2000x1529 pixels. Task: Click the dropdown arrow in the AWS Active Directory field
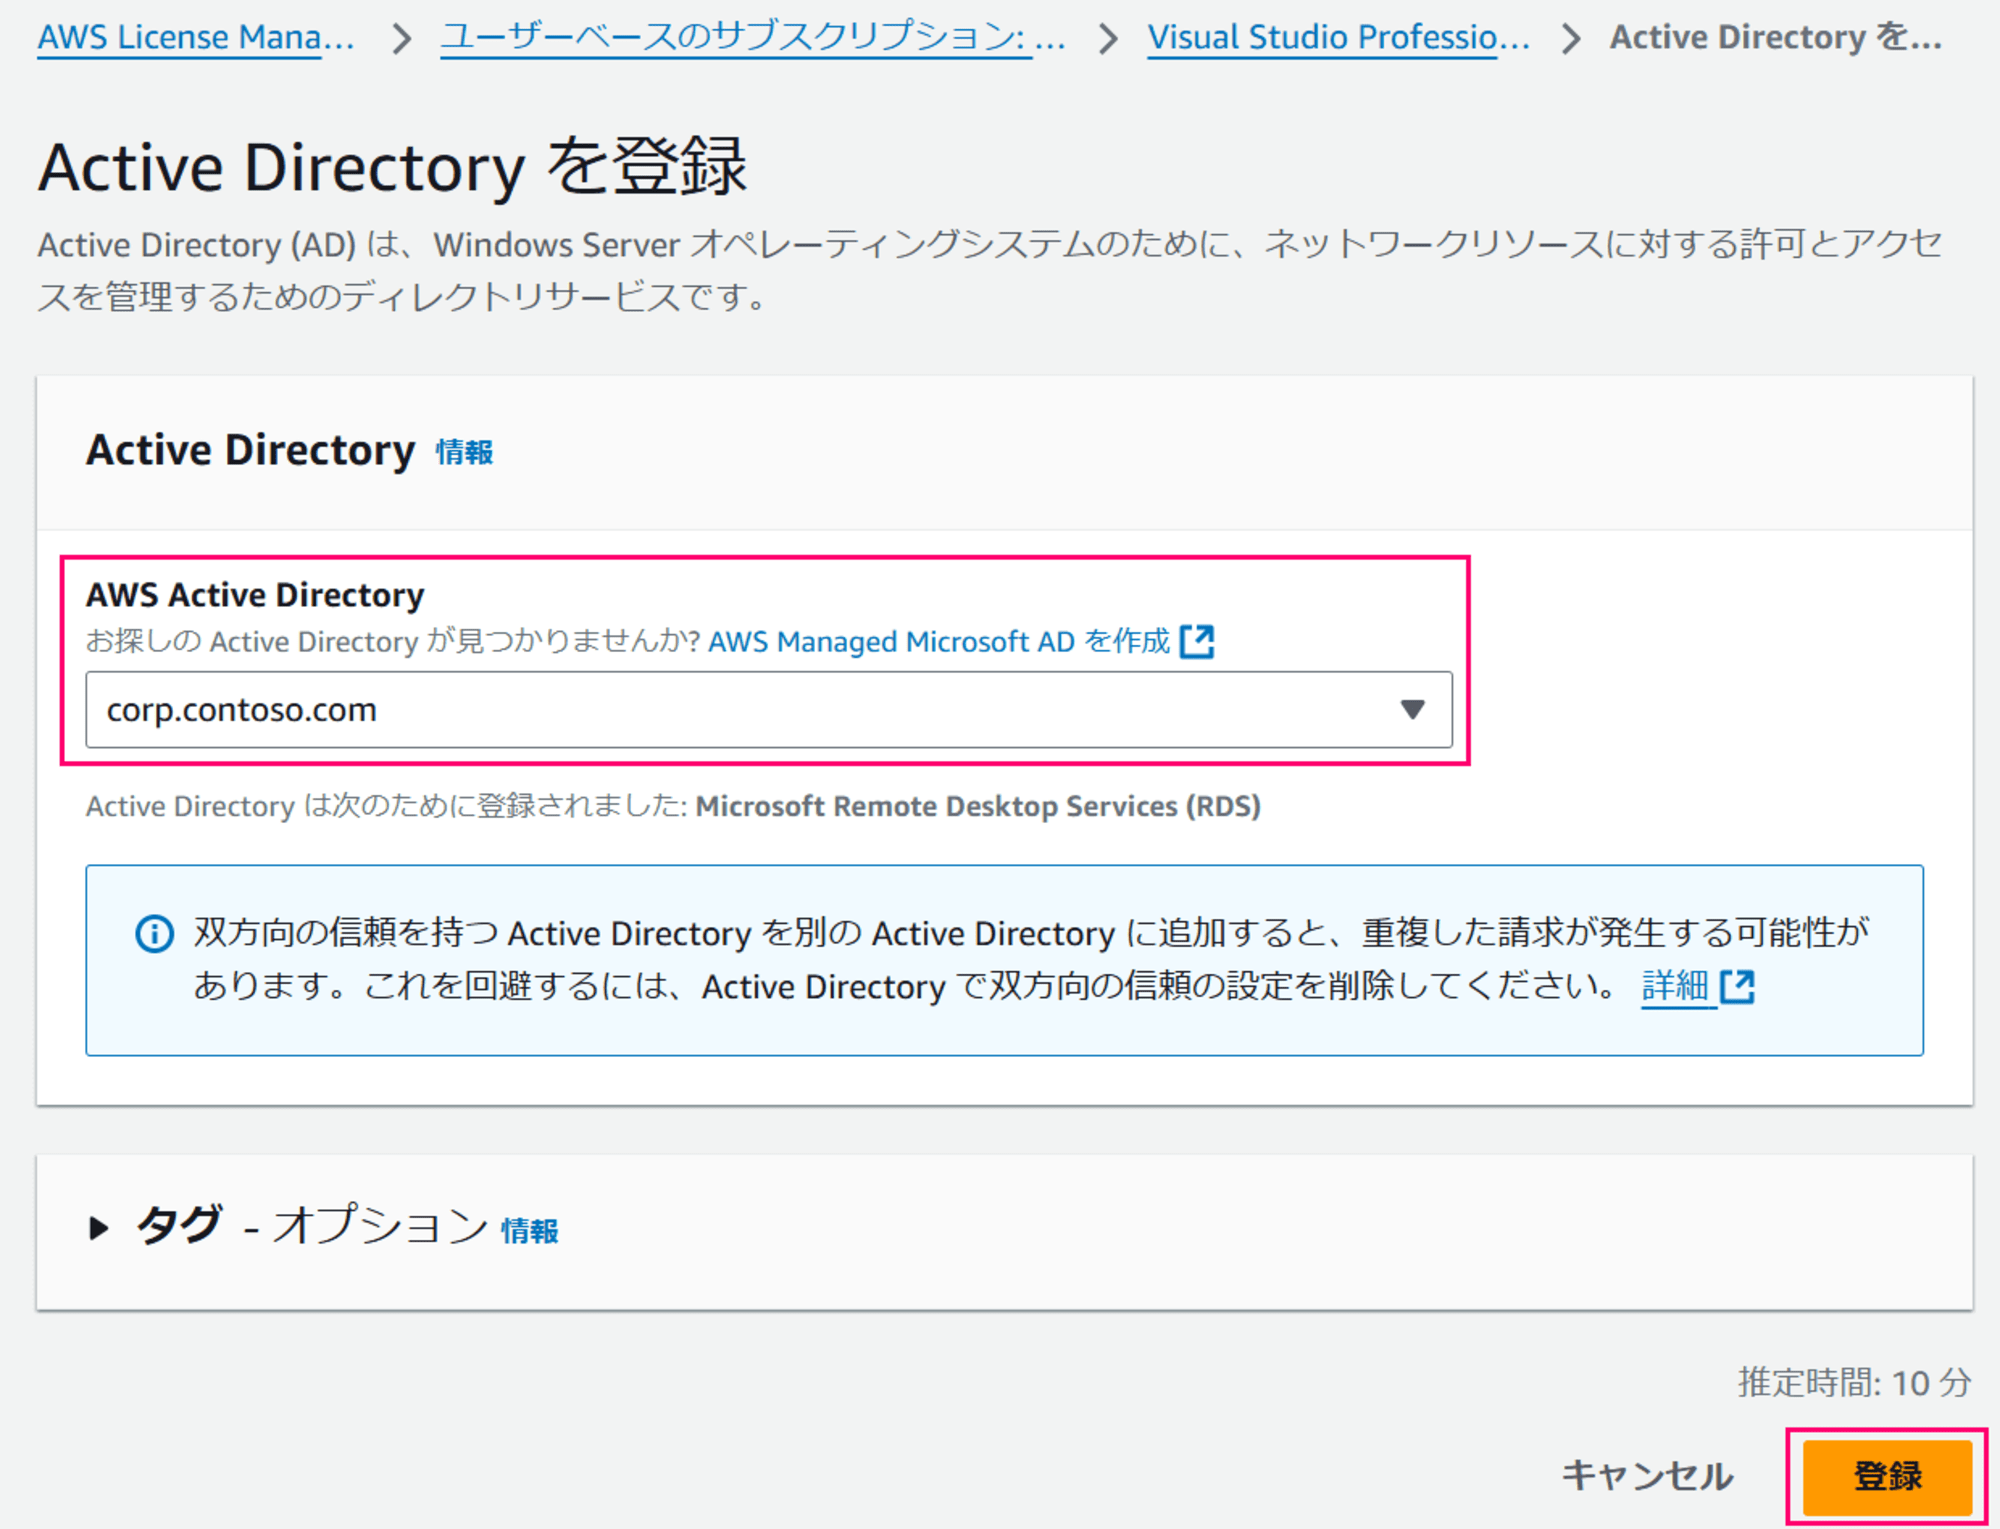click(1412, 709)
